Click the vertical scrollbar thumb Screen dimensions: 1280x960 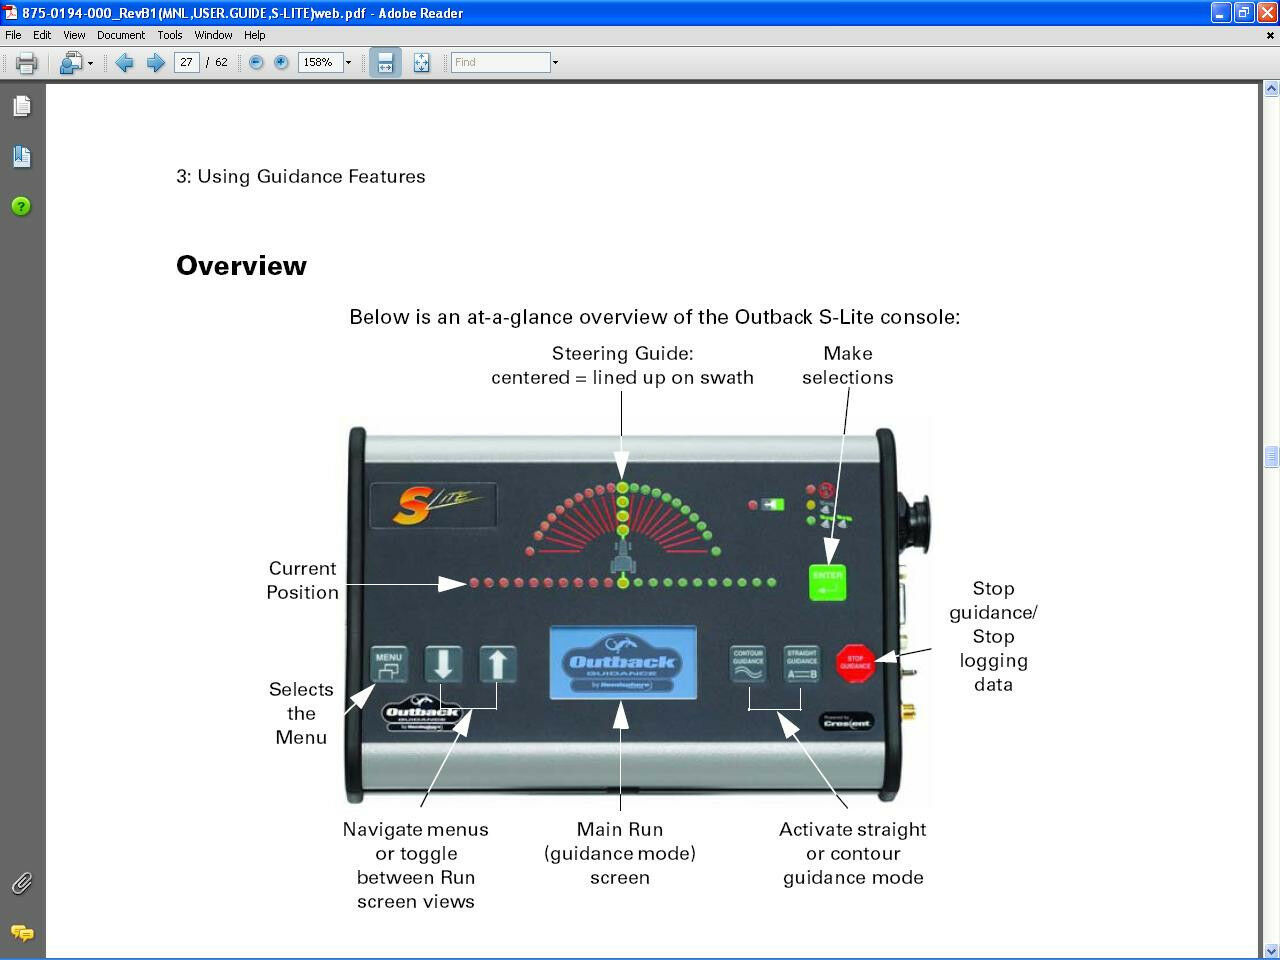[1271, 457]
